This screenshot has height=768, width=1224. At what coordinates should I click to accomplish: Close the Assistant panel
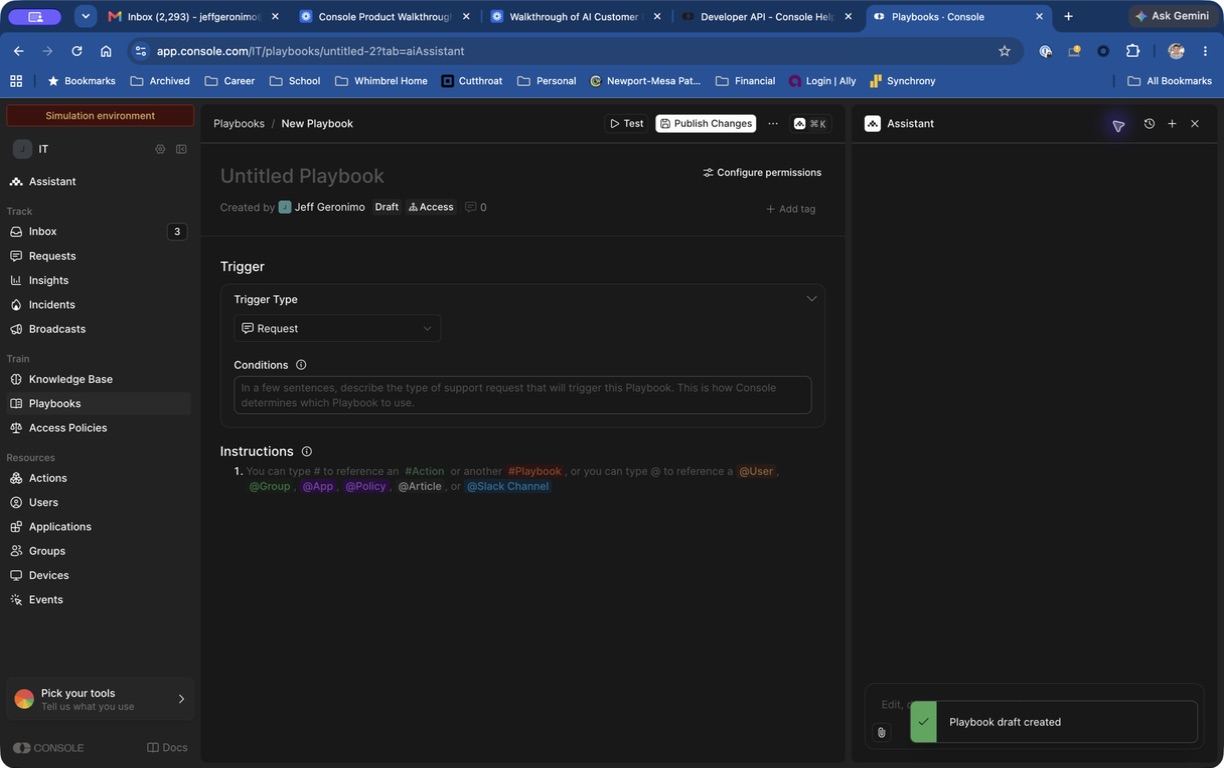tap(1195, 123)
